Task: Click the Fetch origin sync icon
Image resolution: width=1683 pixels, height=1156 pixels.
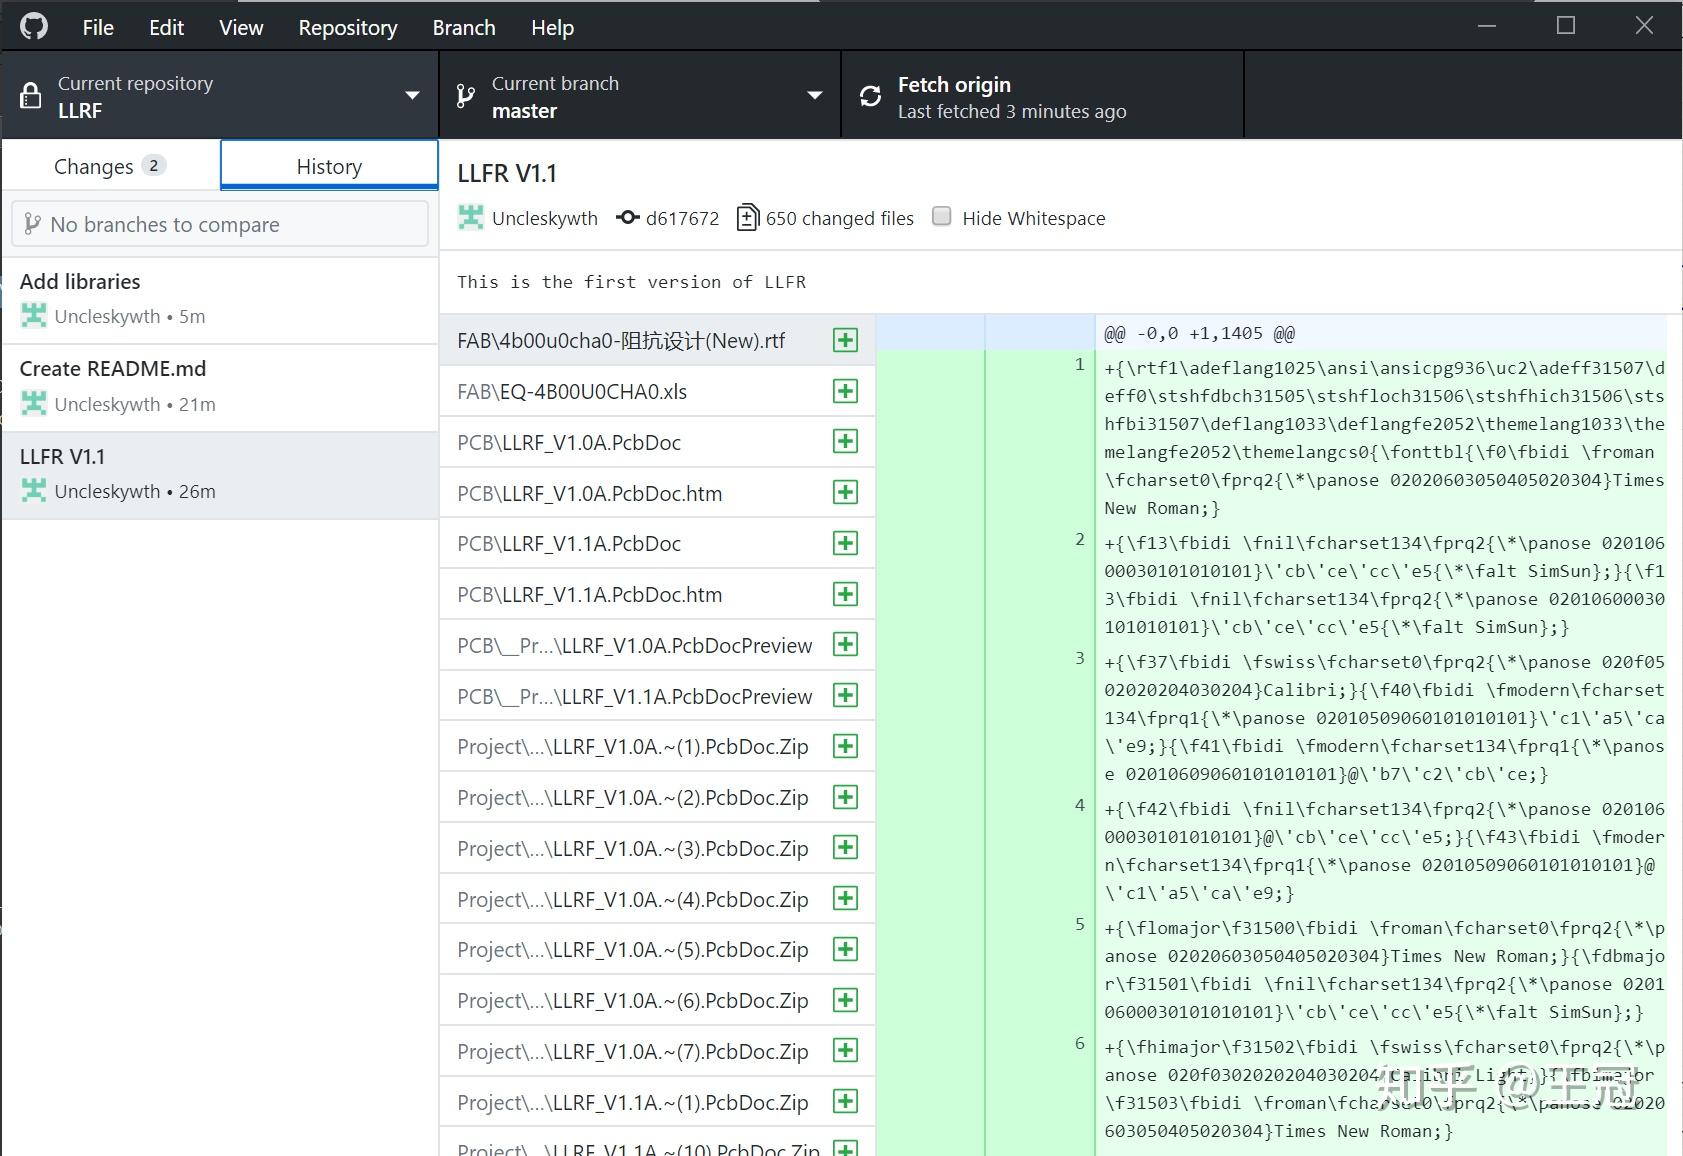Action: (x=870, y=96)
